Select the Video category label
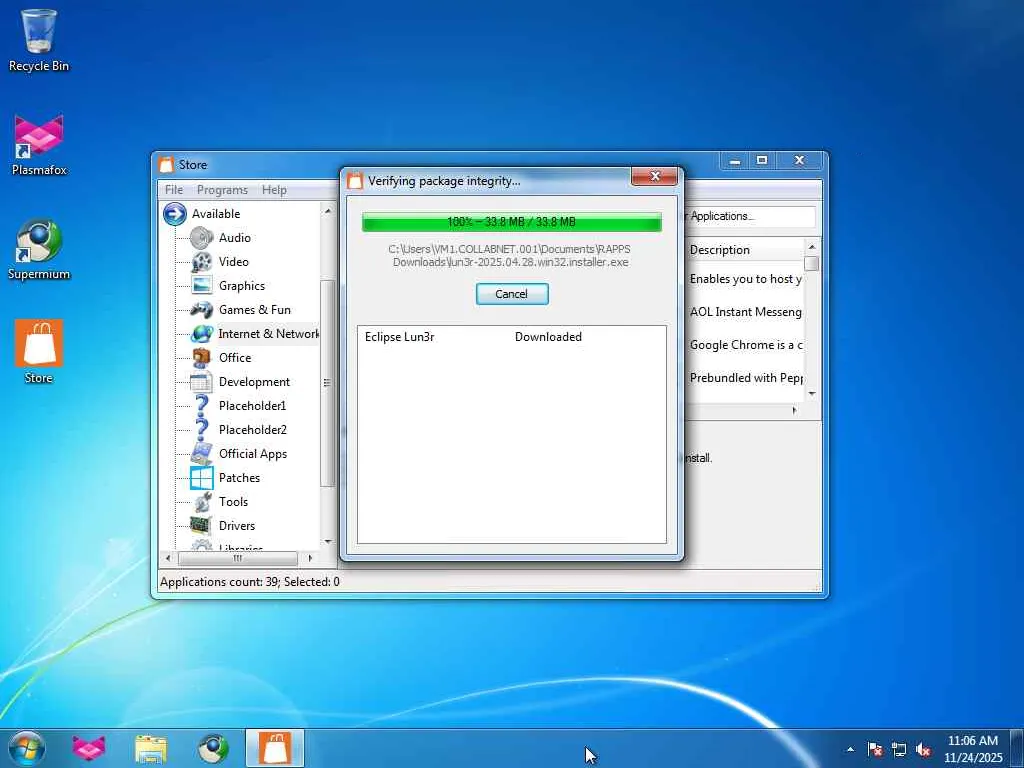 234,262
